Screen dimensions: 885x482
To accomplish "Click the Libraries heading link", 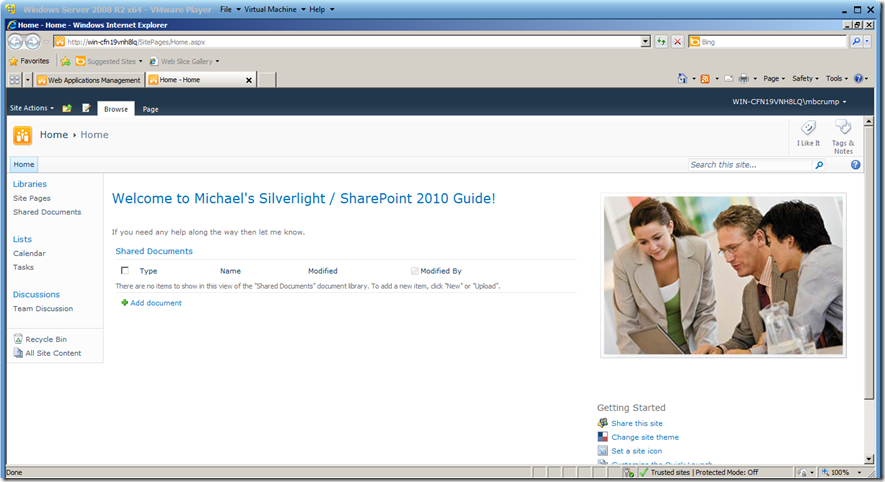I will pos(30,184).
